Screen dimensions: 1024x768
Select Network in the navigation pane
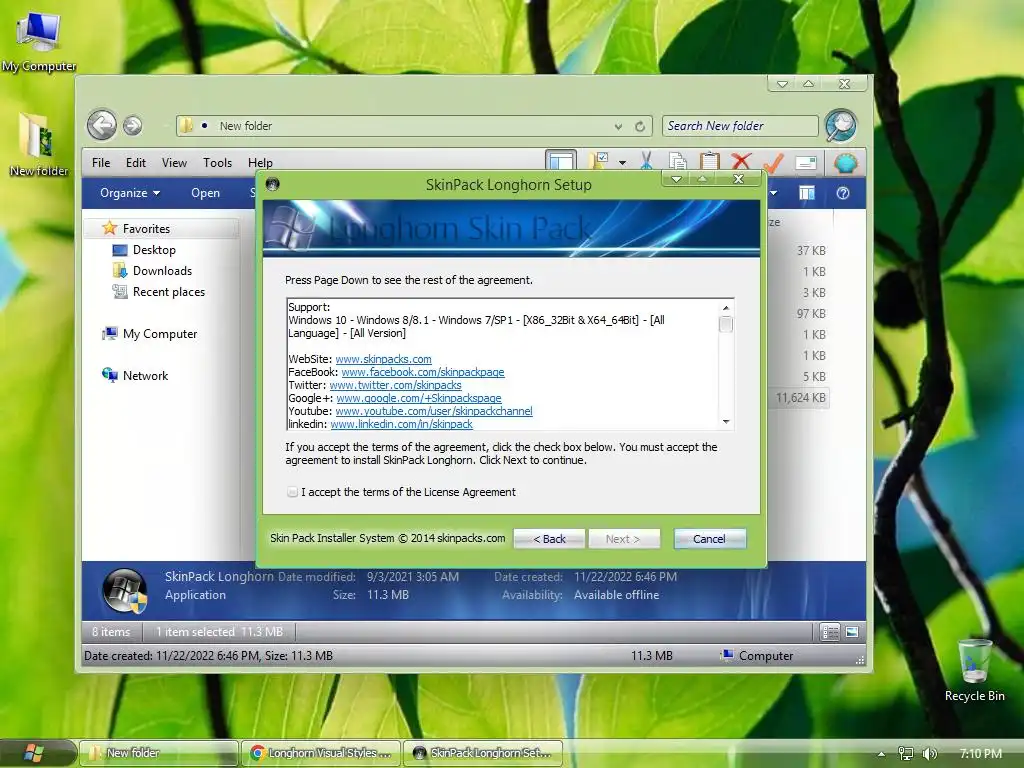point(135,376)
